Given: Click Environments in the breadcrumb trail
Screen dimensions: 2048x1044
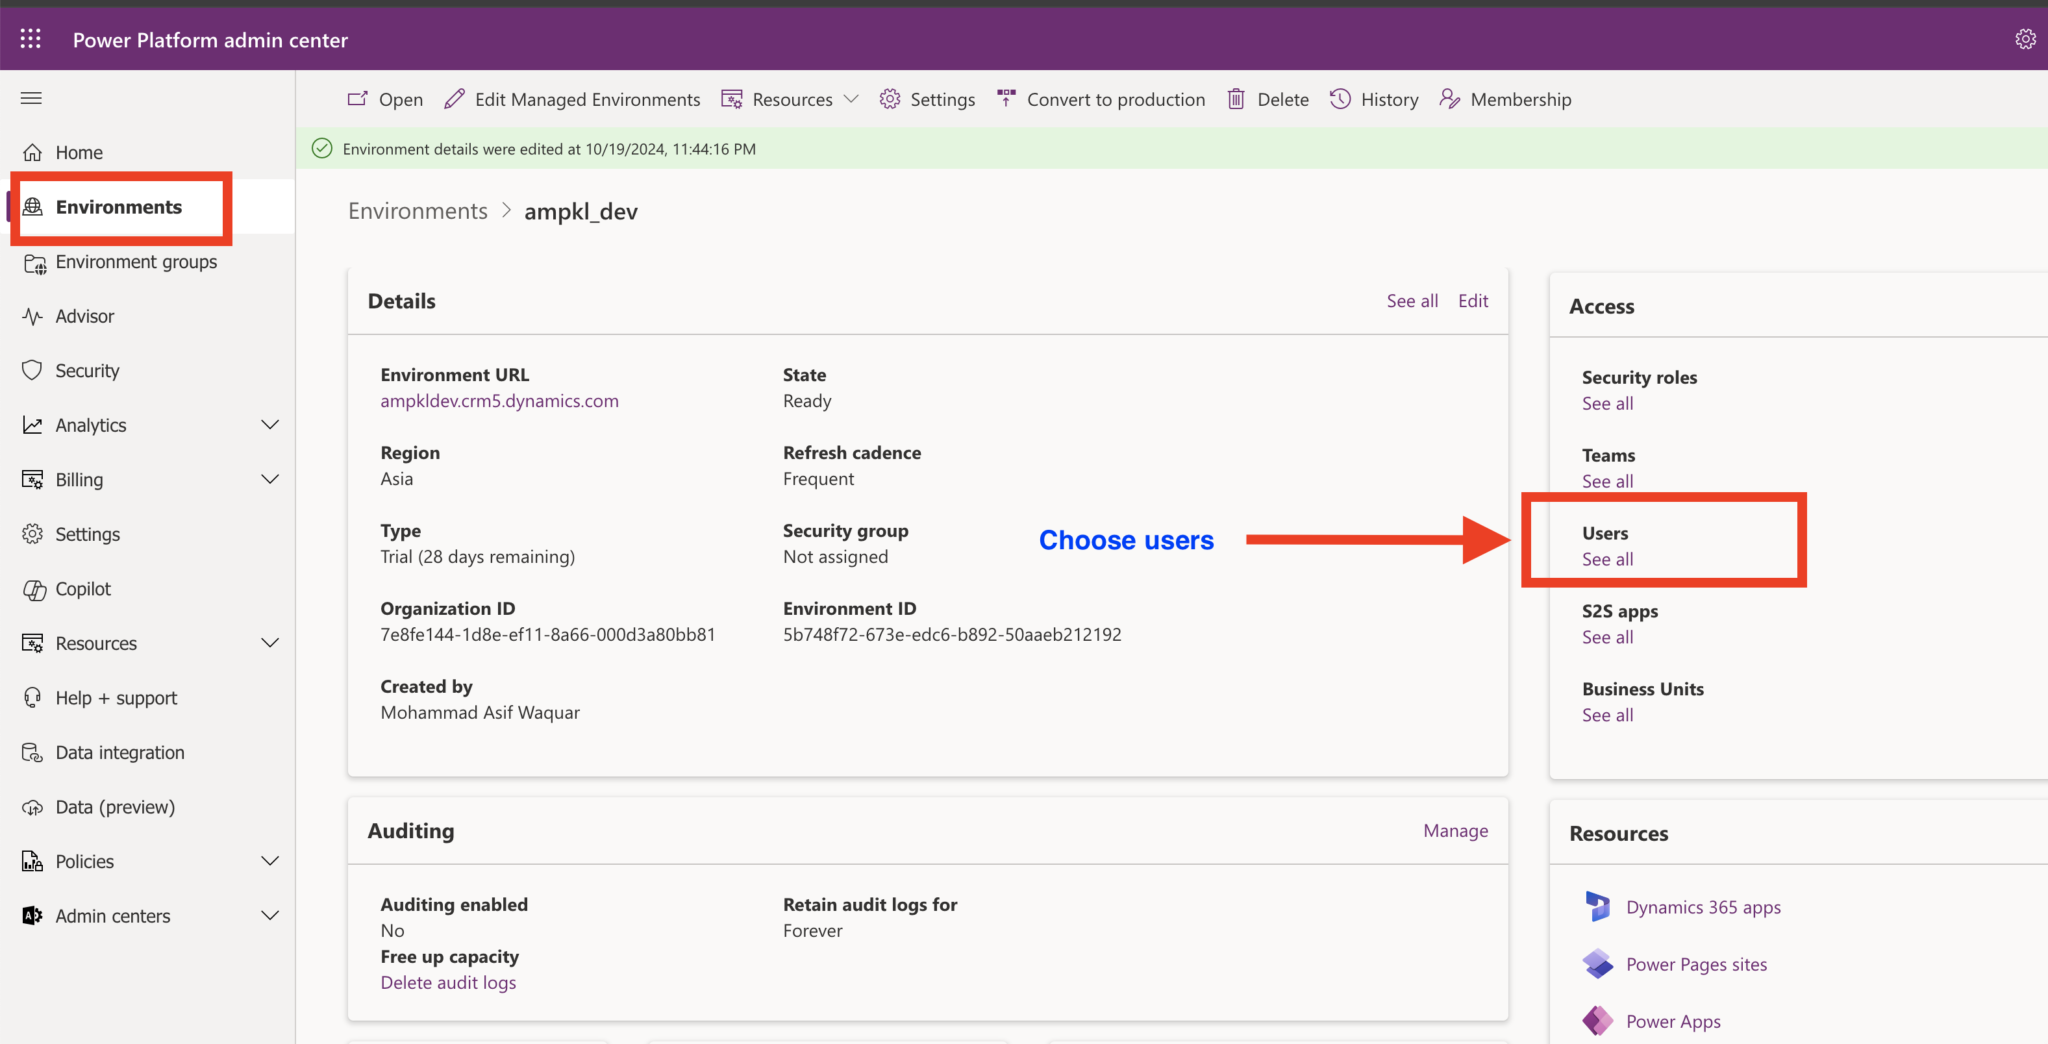Looking at the screenshot, I should point(417,210).
